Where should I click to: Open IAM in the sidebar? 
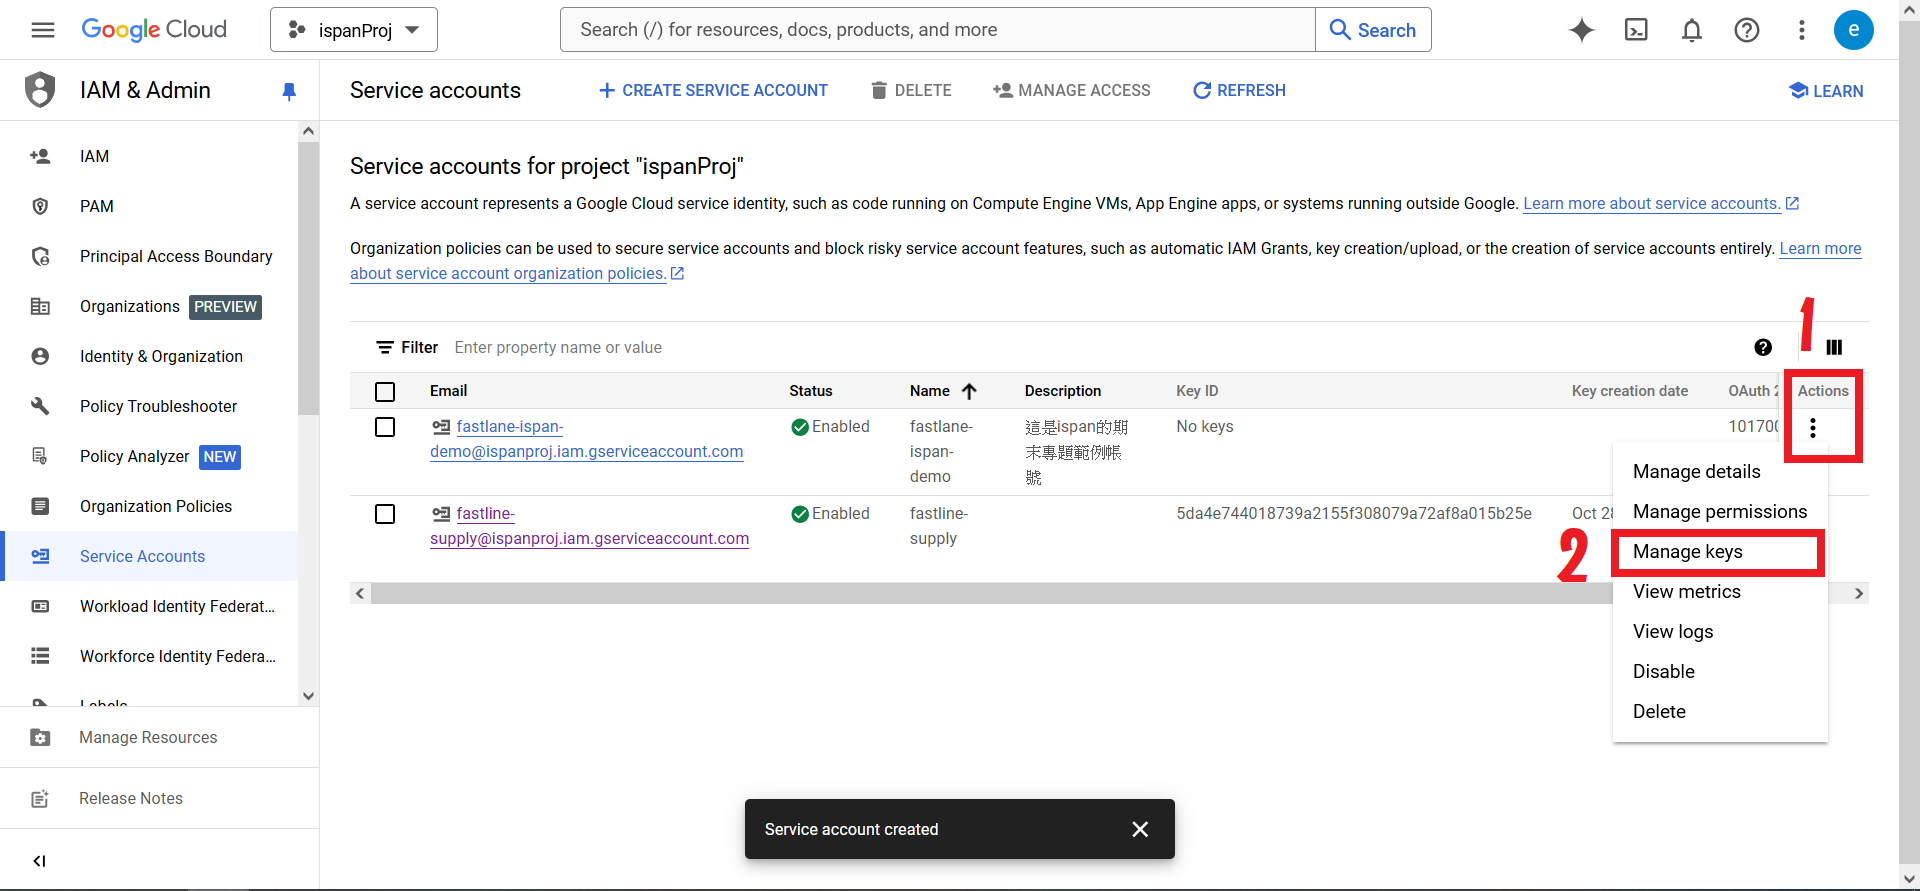click(149, 156)
